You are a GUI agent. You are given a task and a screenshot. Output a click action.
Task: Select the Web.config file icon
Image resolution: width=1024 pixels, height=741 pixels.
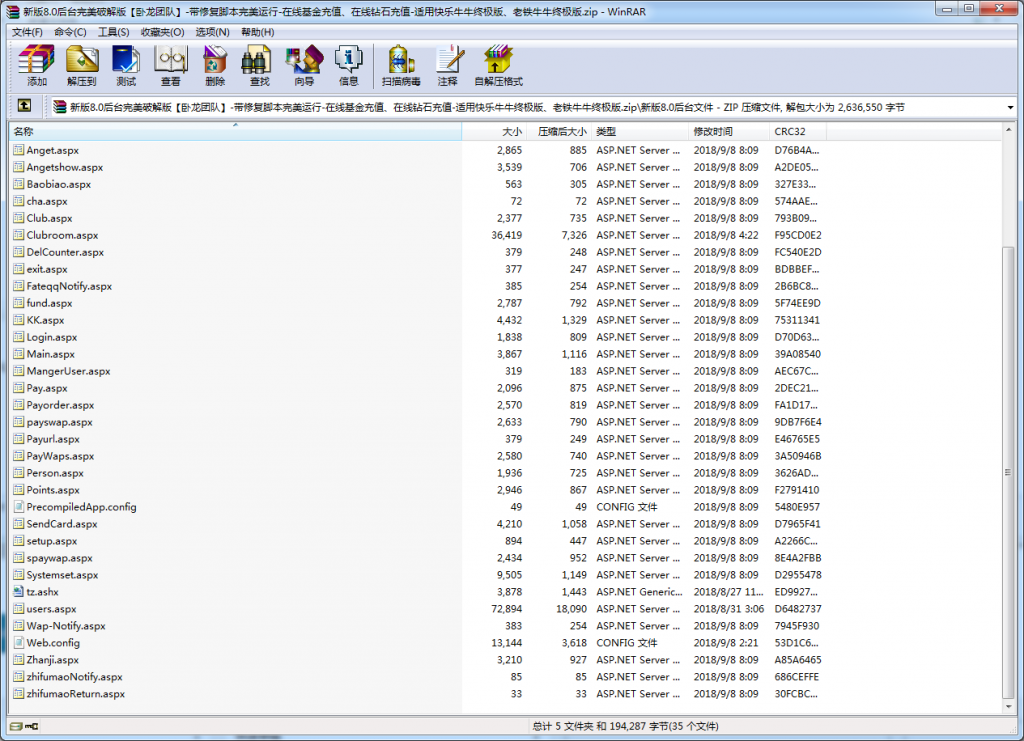pos(18,643)
